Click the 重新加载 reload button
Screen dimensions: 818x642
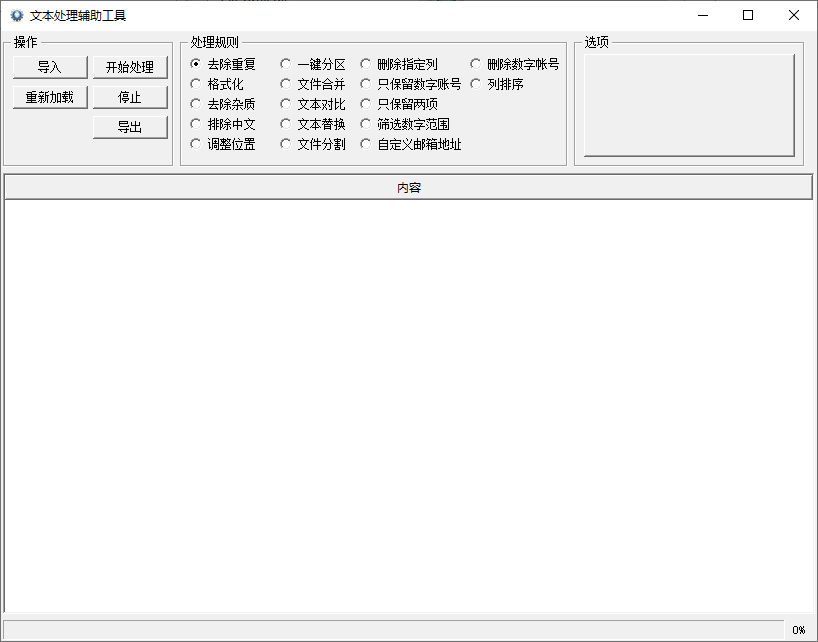coord(50,97)
